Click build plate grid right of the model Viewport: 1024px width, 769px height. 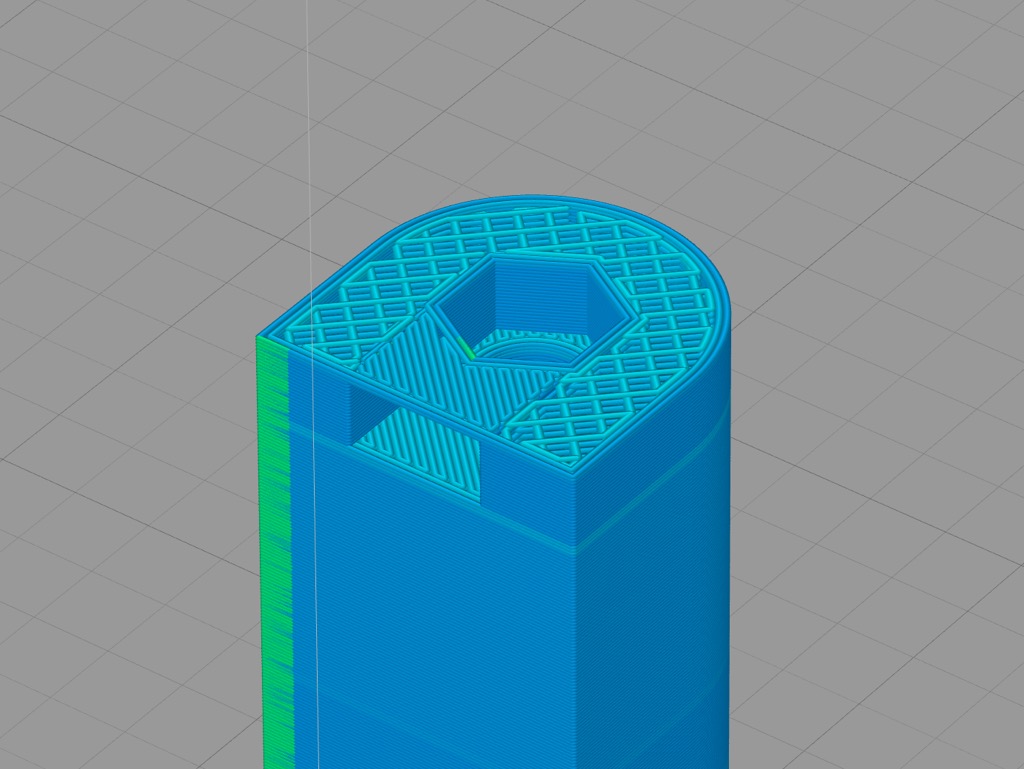point(880,400)
